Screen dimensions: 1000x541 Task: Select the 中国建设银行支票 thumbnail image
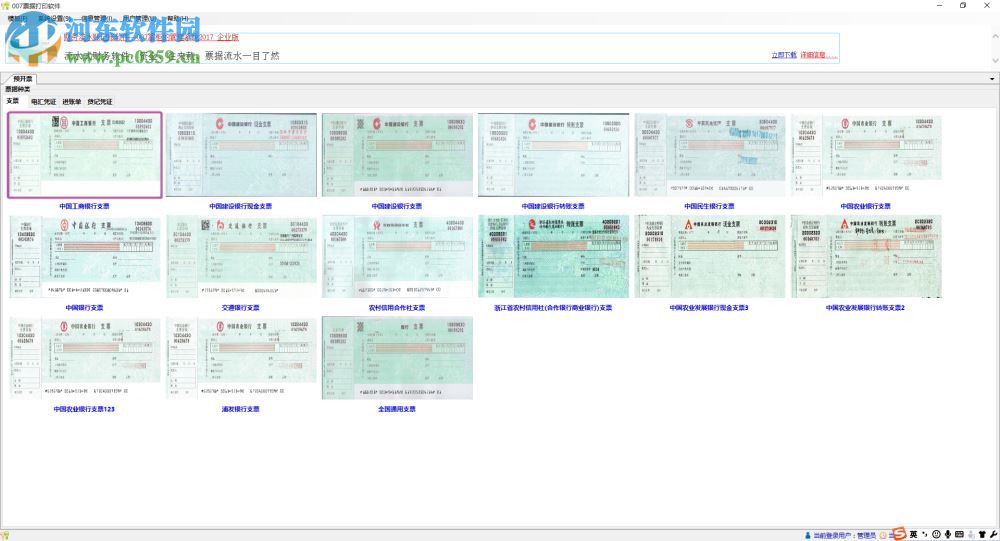pyautogui.click(x=397, y=155)
